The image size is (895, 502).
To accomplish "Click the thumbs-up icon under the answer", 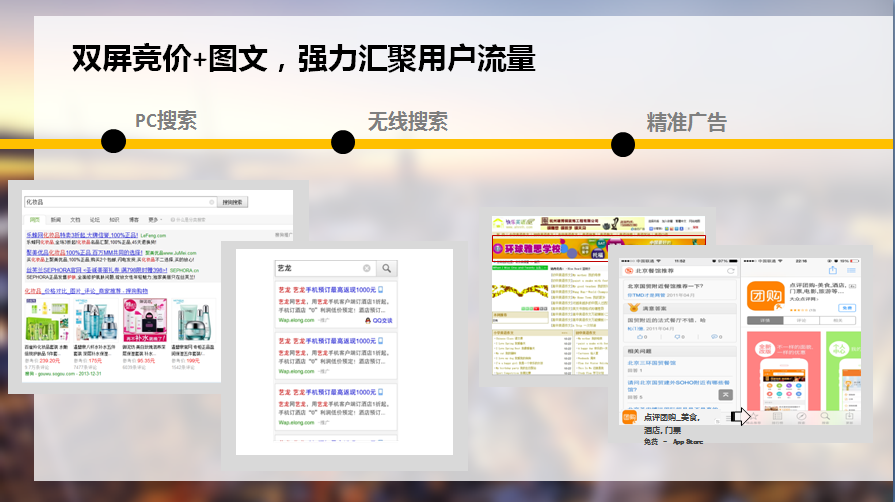I will [642, 337].
